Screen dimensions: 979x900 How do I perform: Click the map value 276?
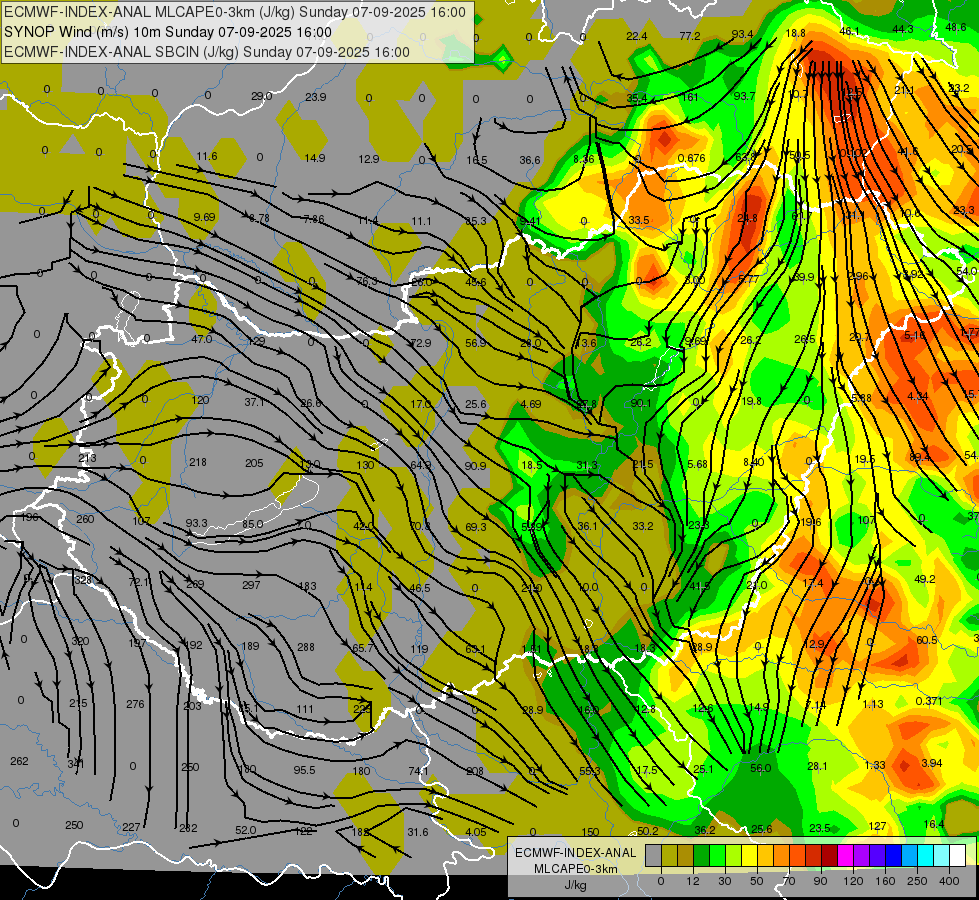coord(135,704)
